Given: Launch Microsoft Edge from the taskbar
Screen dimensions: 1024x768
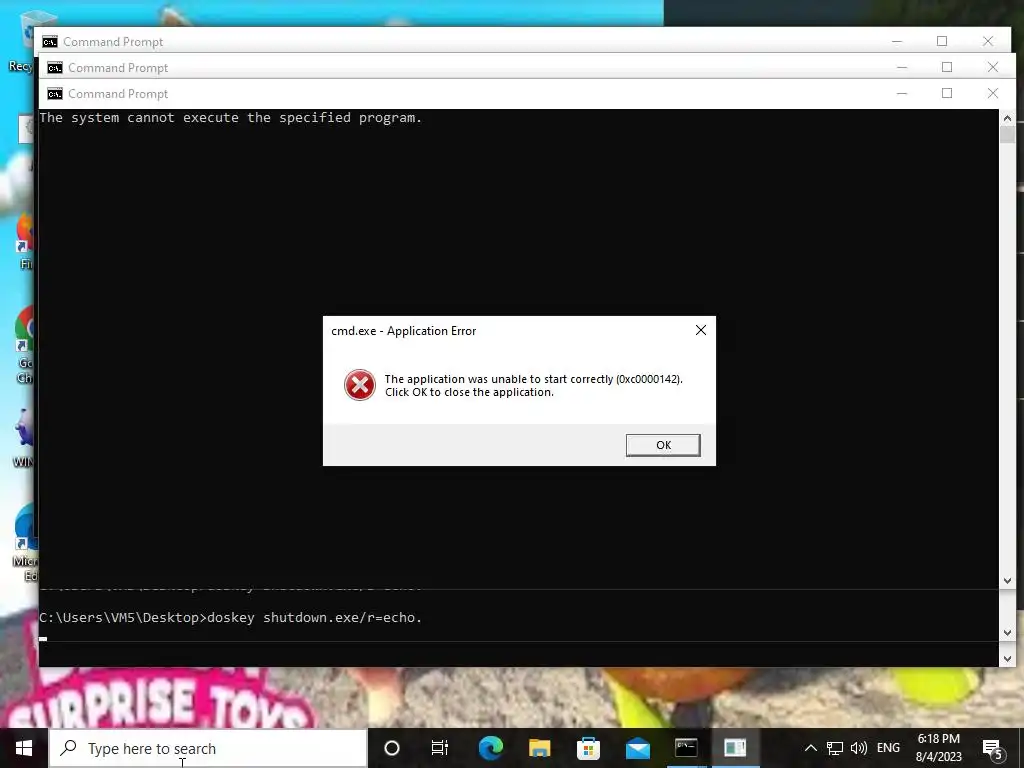Looking at the screenshot, I should pos(490,748).
